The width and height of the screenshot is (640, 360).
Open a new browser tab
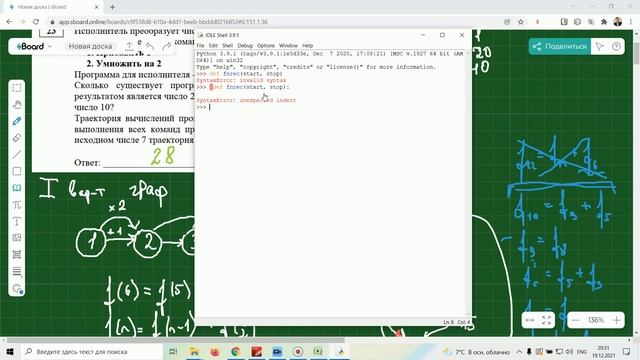(112, 7)
